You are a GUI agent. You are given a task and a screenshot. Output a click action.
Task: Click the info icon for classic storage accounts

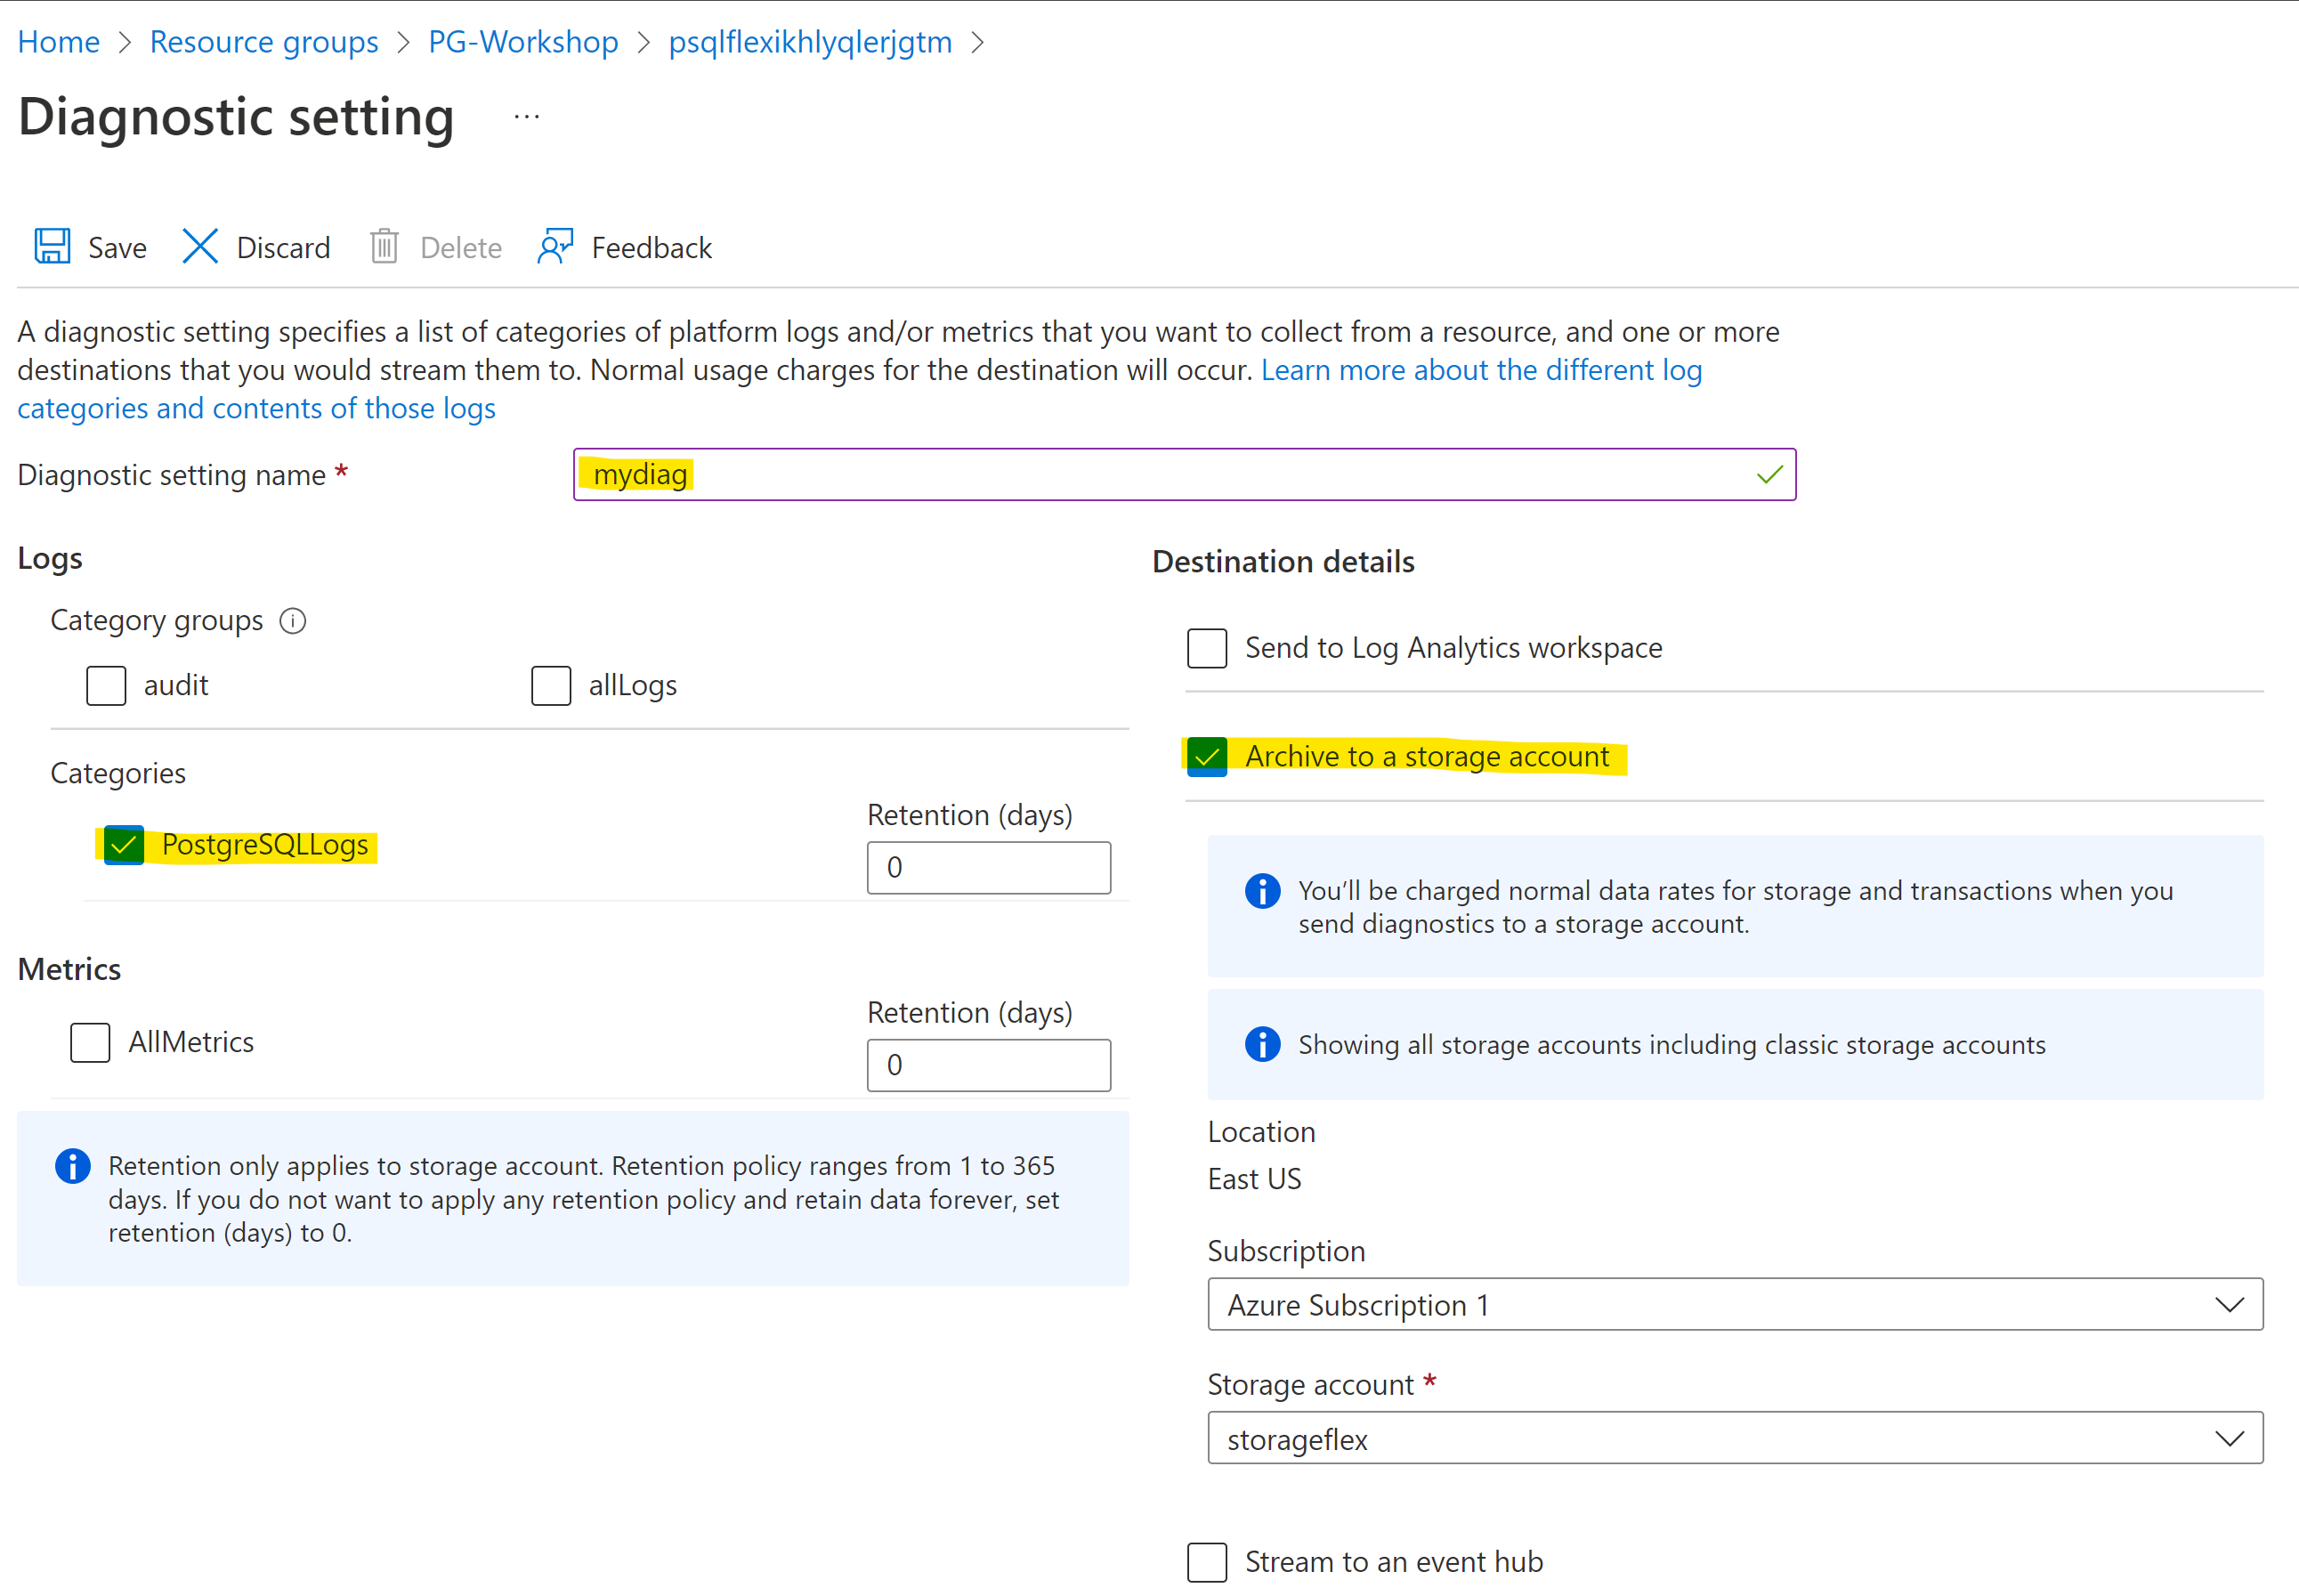click(1262, 1044)
